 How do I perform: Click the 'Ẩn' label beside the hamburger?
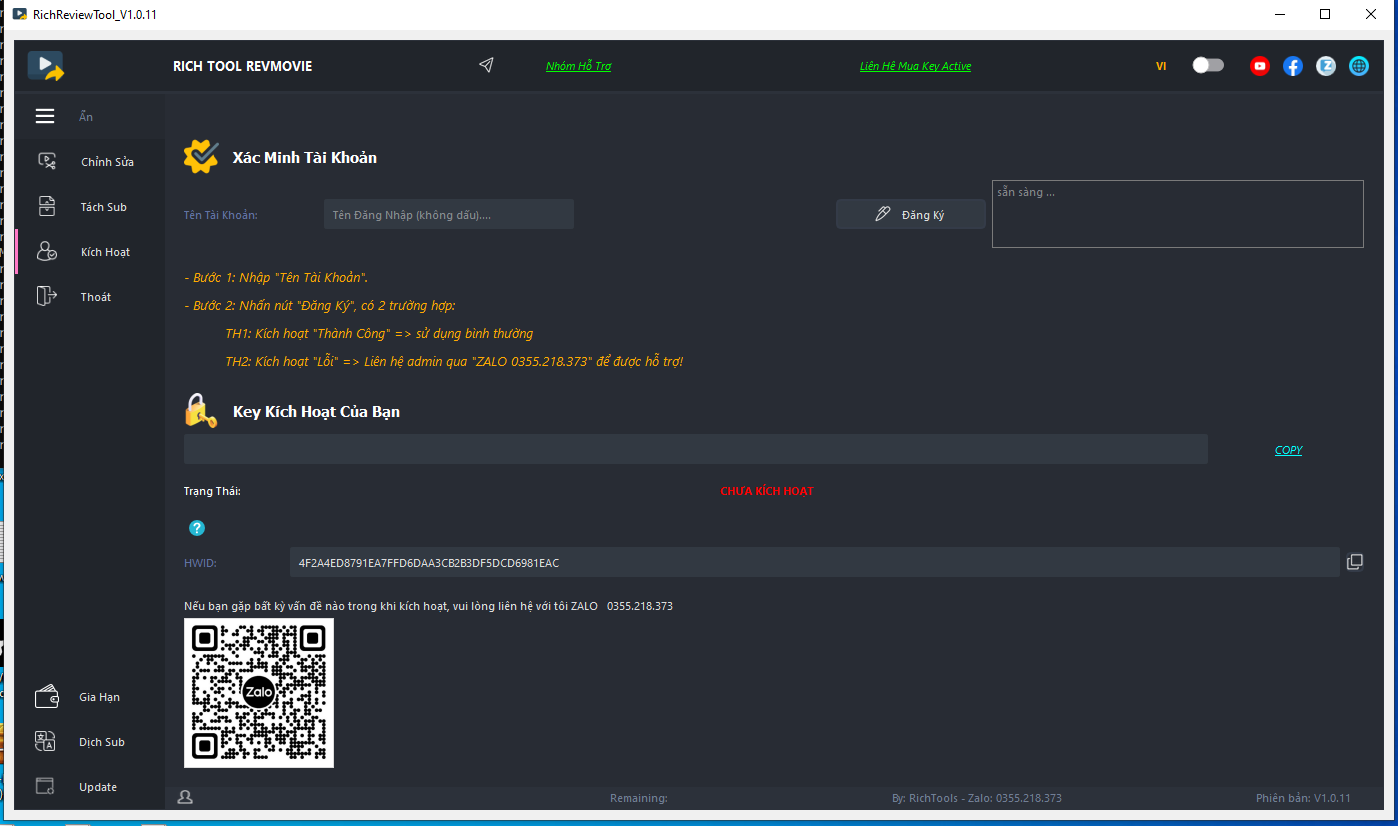(x=86, y=117)
